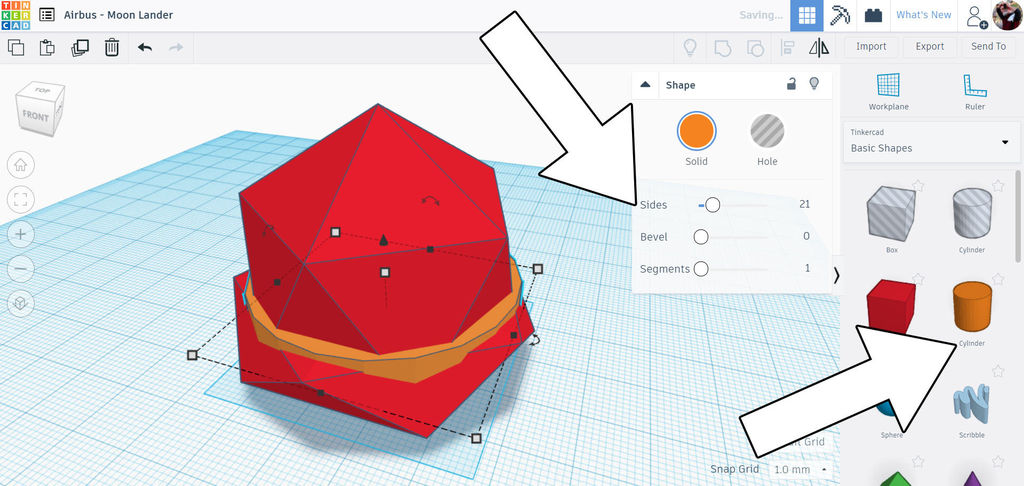Toggle orthographic perspective view cube icon
The width and height of the screenshot is (1024, 486).
point(20,304)
